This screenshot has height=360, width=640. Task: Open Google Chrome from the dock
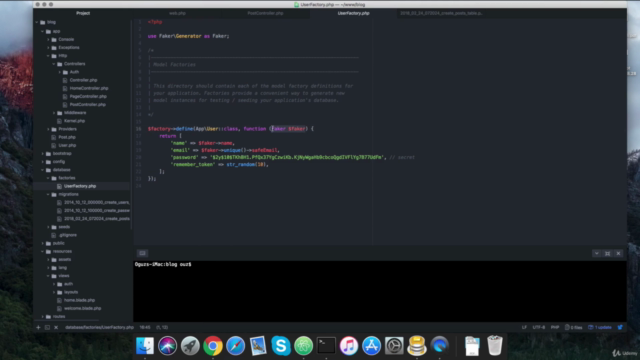[213, 346]
